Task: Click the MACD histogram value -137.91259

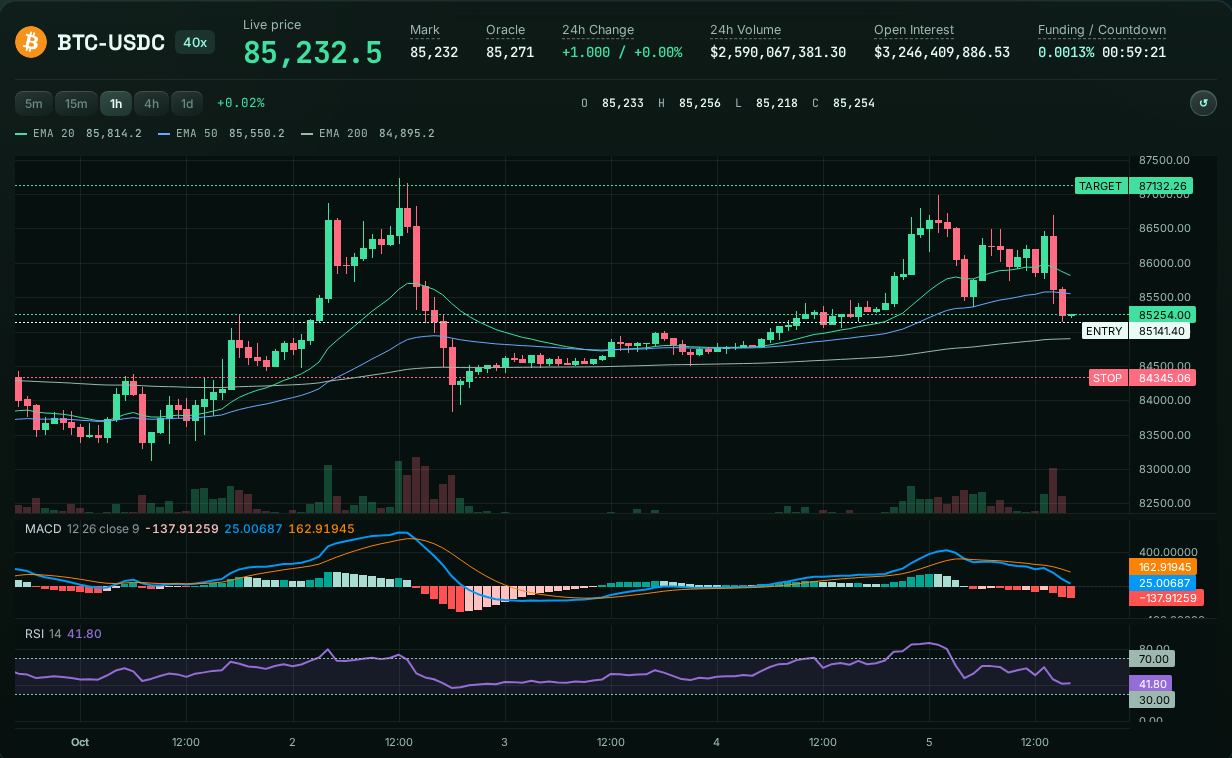Action: (x=182, y=528)
